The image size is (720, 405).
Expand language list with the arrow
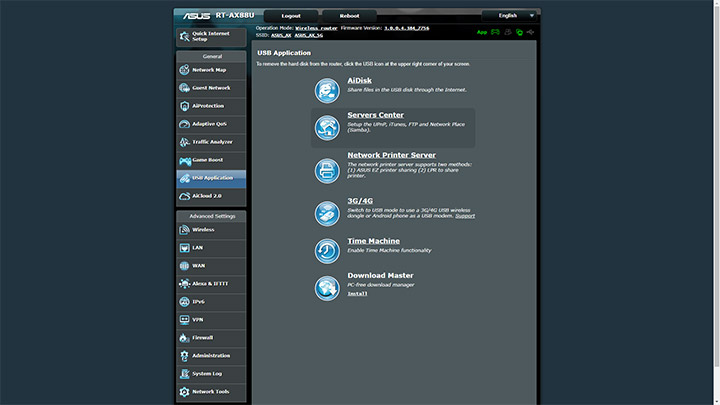point(531,16)
